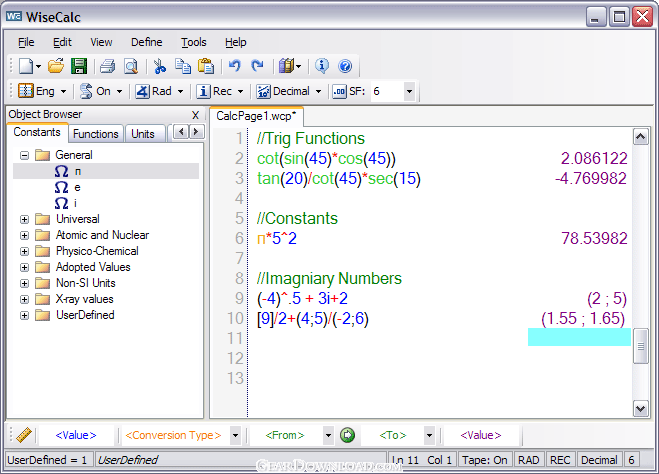Screen dimensions: 659x474
Task: Expand the Atomic and Nuclear folder
Action: point(24,235)
